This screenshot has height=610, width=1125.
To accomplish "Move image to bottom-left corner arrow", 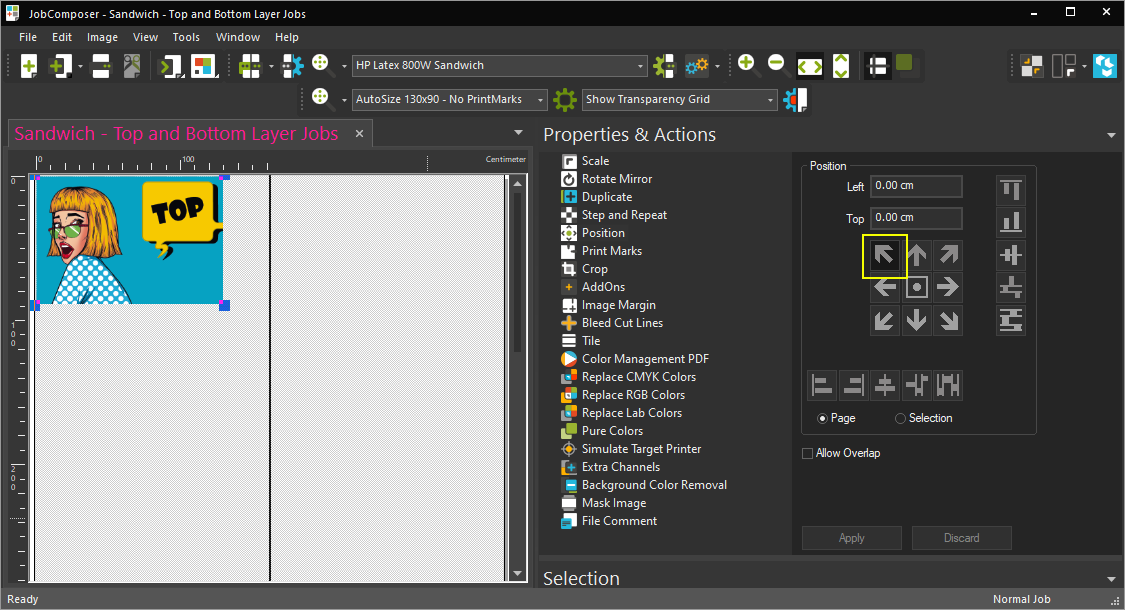I will pos(885,320).
